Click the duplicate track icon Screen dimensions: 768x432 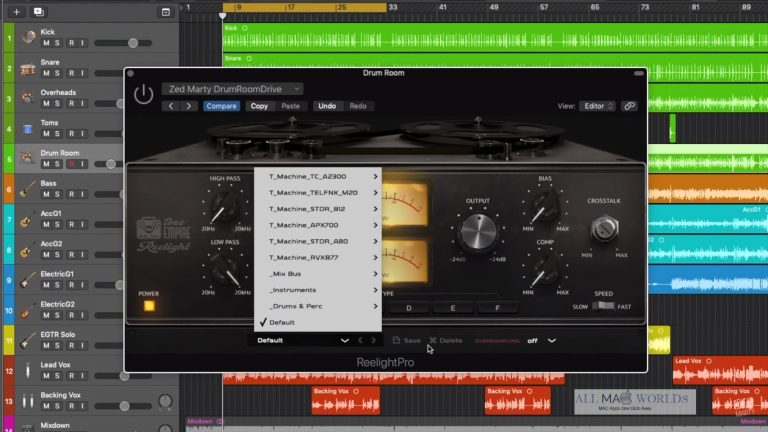click(38, 12)
